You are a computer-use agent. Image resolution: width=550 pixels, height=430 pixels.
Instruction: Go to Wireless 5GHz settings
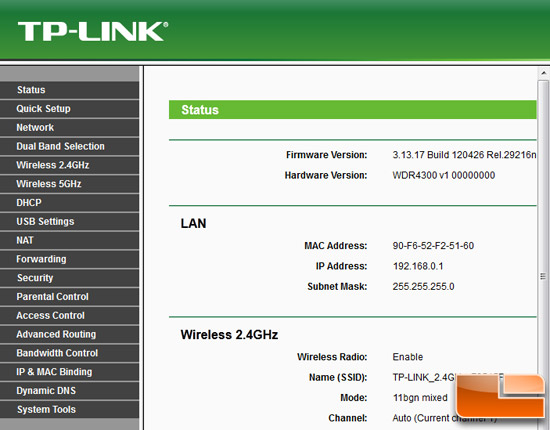click(x=69, y=184)
